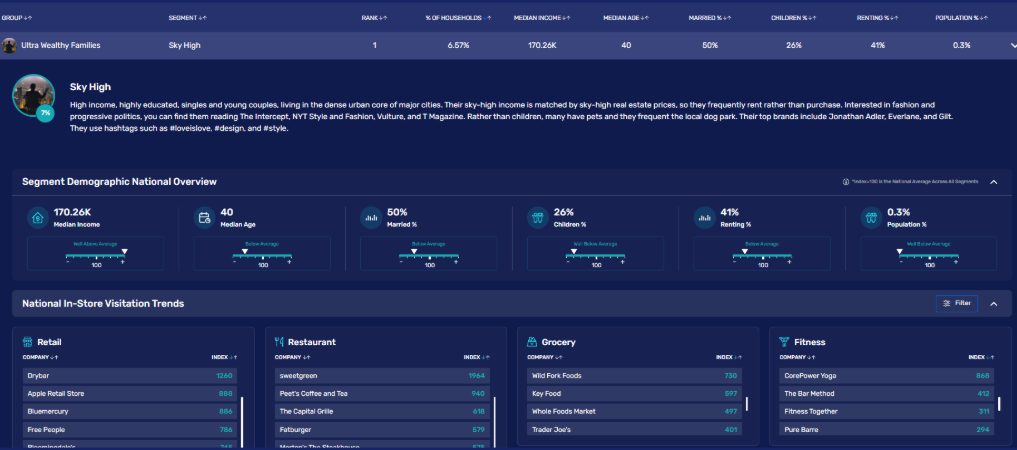Select the CorePower Yoga fitness row
Screen dimensions: 1017x450
(887, 375)
